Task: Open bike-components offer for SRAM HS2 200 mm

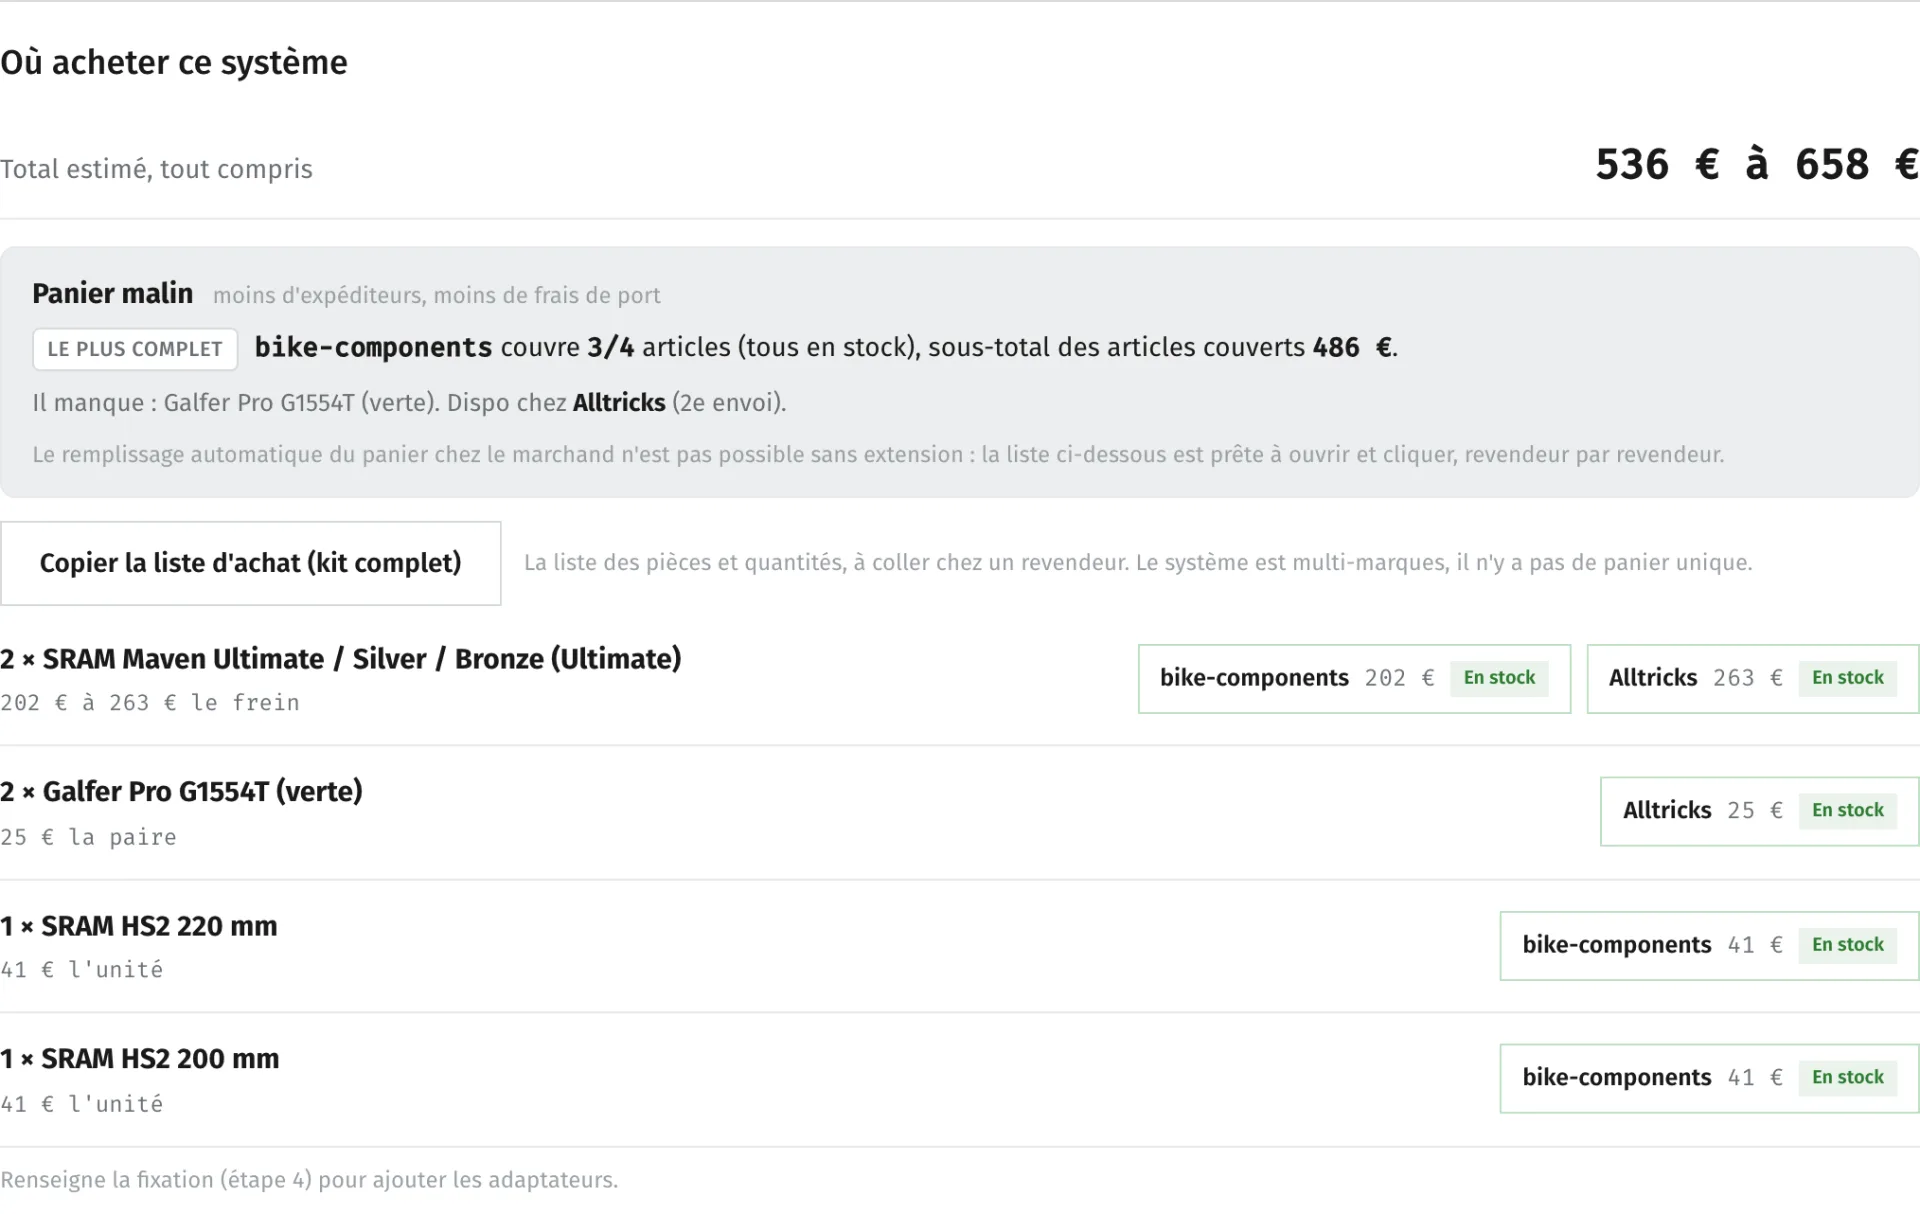Action: click(1709, 1078)
